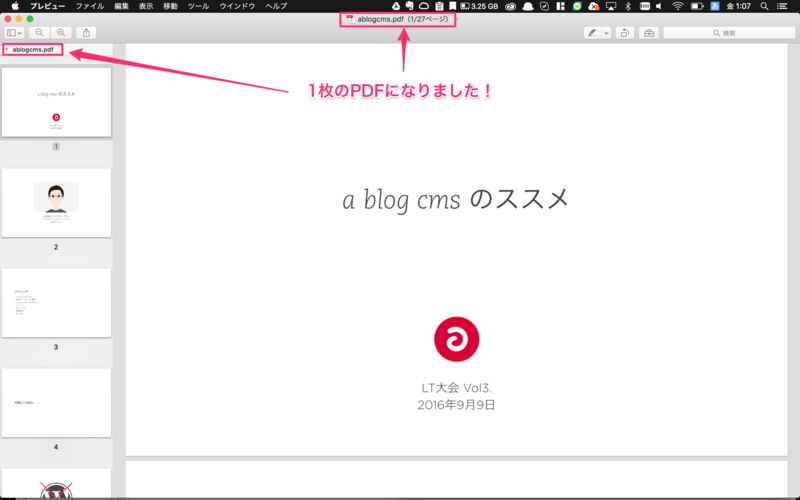800x500 pixels.
Task: Open the ファイル menu
Action: tap(90, 6)
